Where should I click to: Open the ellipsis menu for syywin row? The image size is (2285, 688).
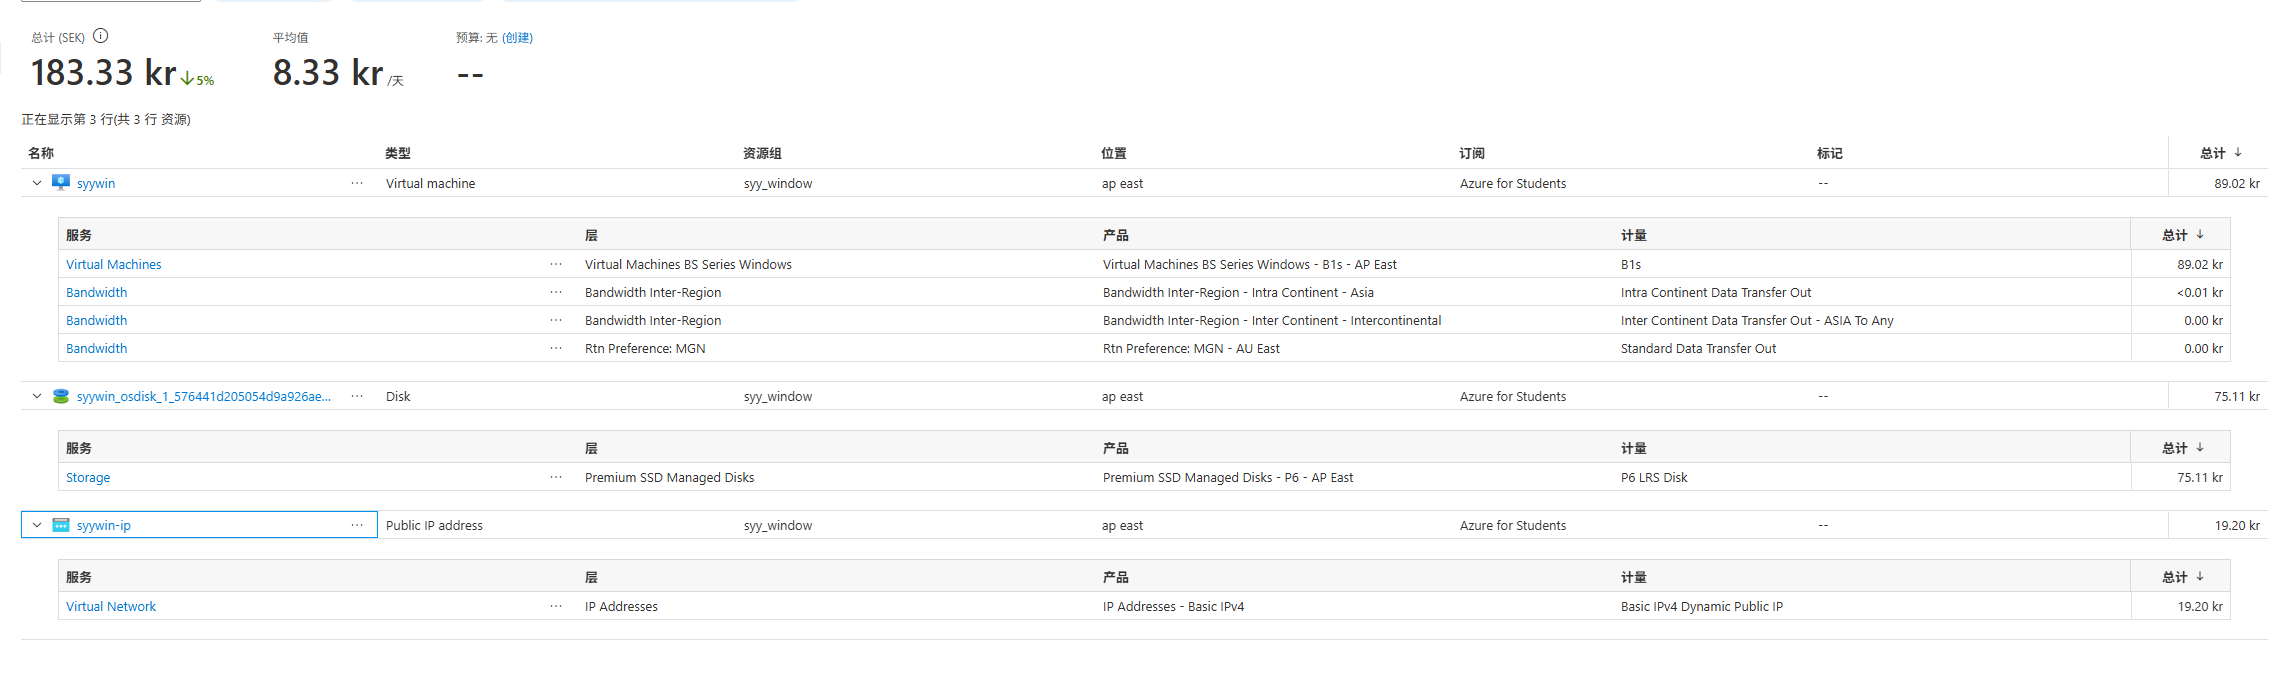pyautogui.click(x=357, y=183)
